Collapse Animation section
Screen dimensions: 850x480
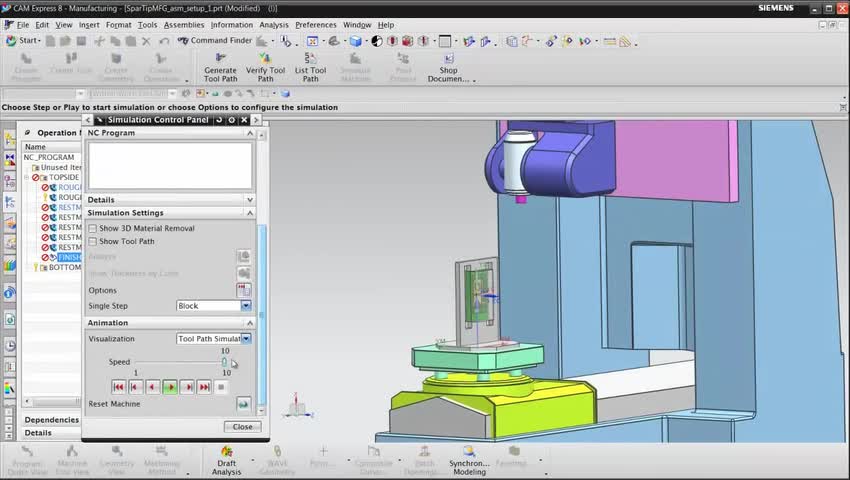point(250,323)
